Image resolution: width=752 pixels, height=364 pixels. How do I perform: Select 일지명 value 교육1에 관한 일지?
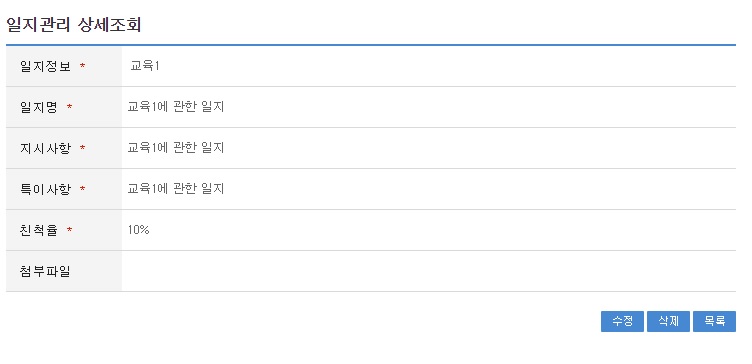176,107
